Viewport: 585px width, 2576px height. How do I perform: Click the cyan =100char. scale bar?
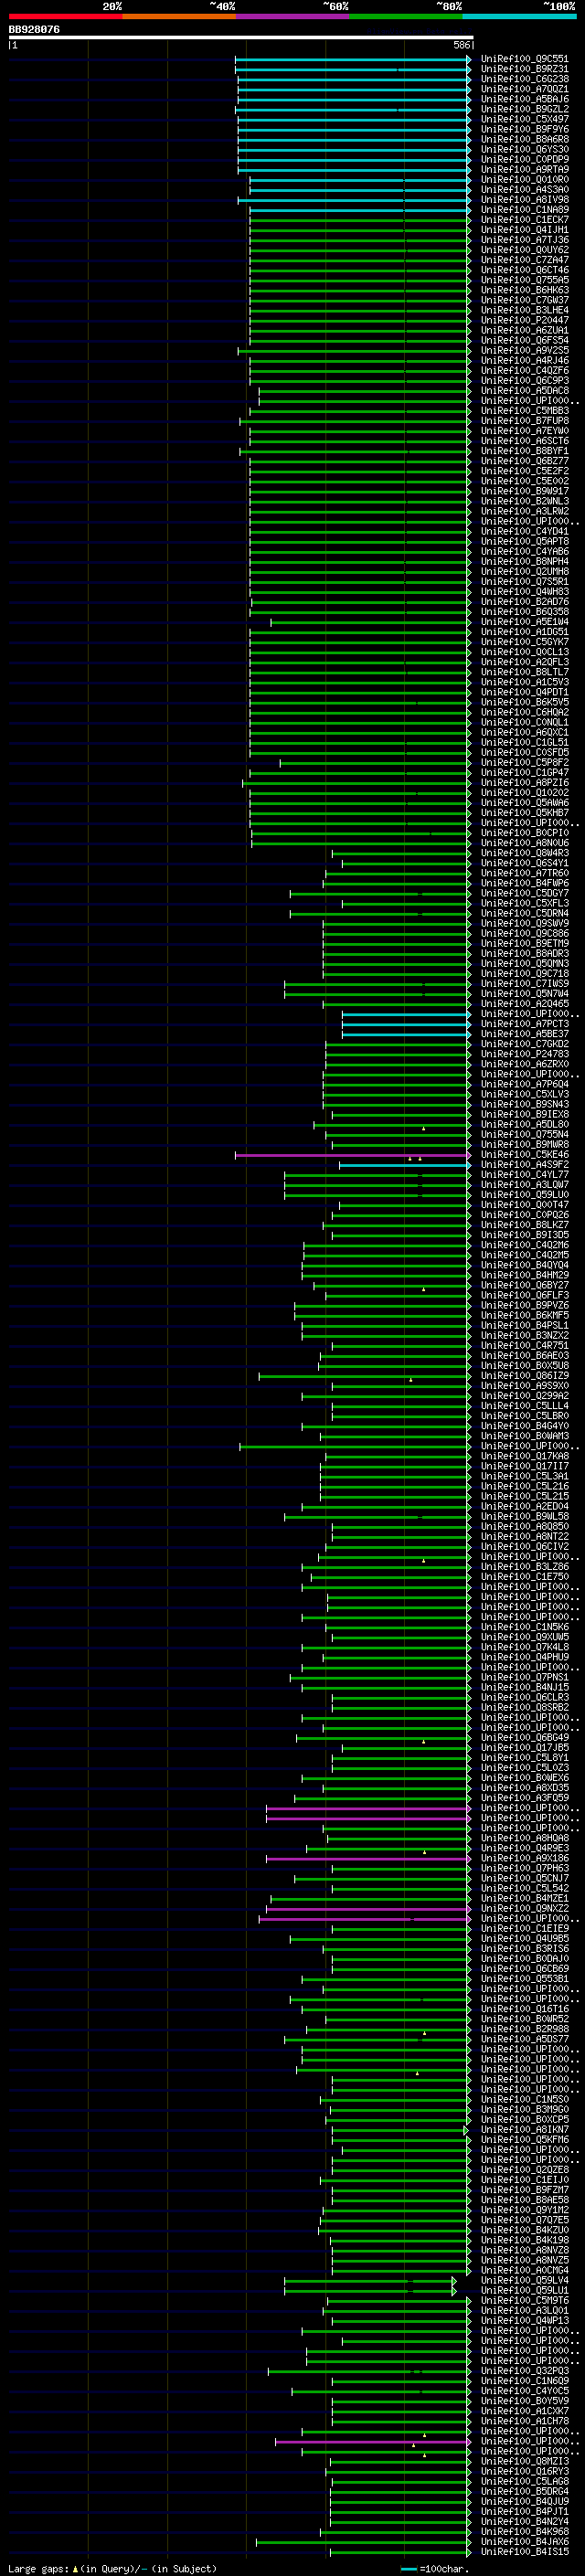[408, 2569]
